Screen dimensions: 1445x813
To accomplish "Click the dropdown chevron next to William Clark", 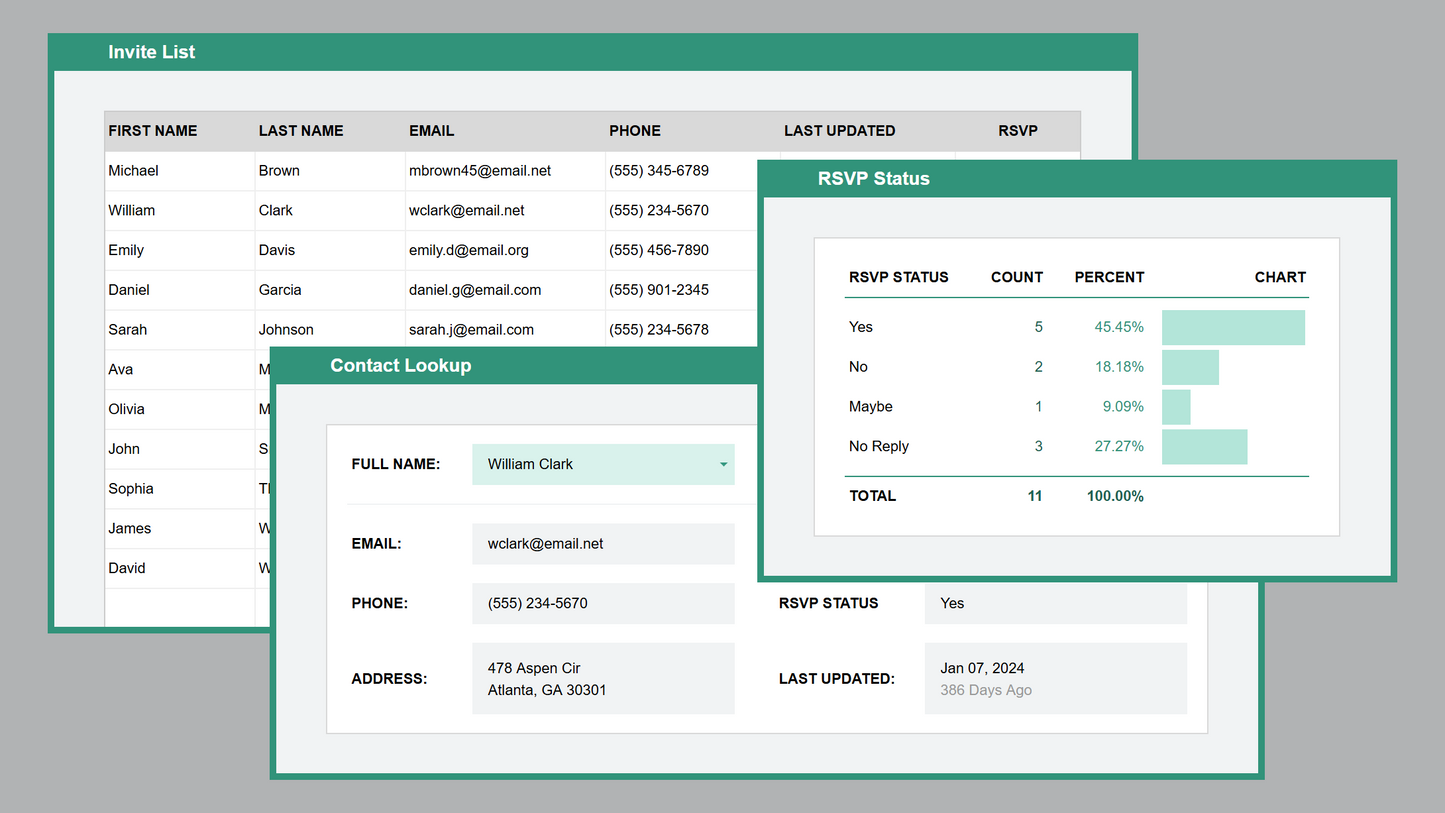I will (722, 464).
